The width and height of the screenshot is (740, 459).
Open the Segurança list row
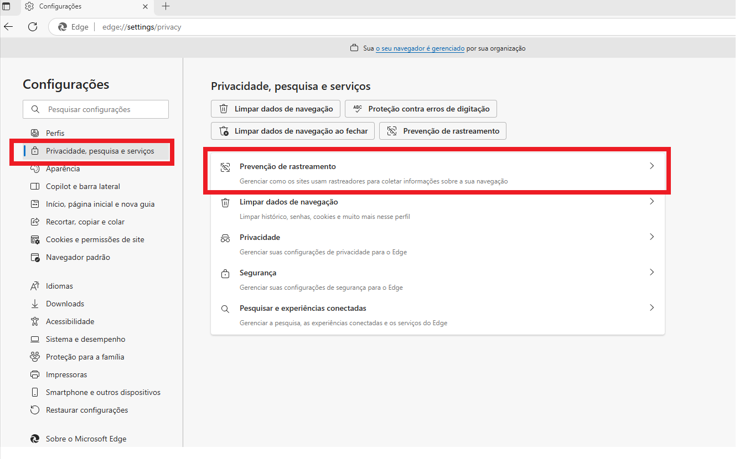point(437,279)
